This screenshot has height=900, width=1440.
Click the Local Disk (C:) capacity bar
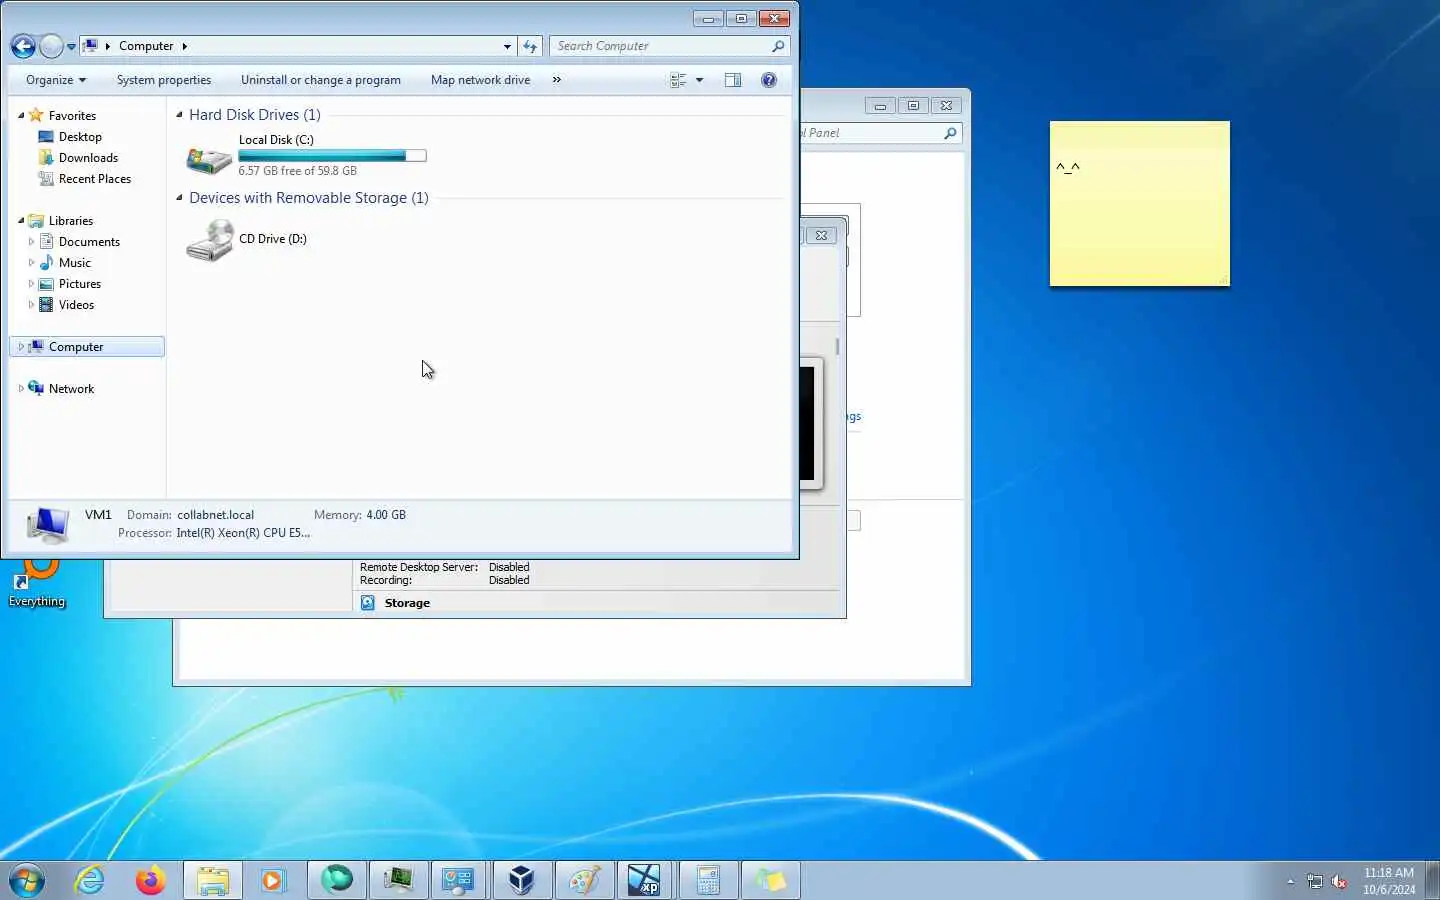point(332,156)
